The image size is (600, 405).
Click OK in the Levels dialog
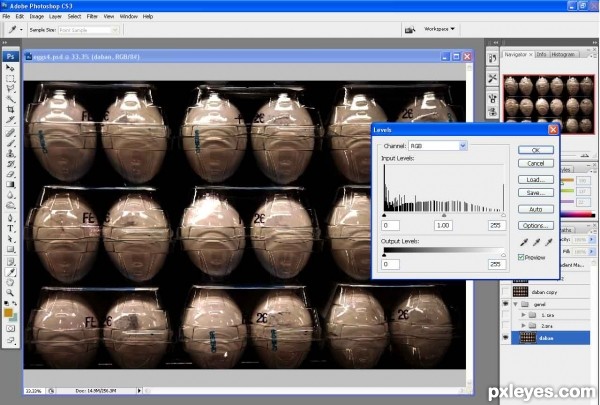coord(536,150)
